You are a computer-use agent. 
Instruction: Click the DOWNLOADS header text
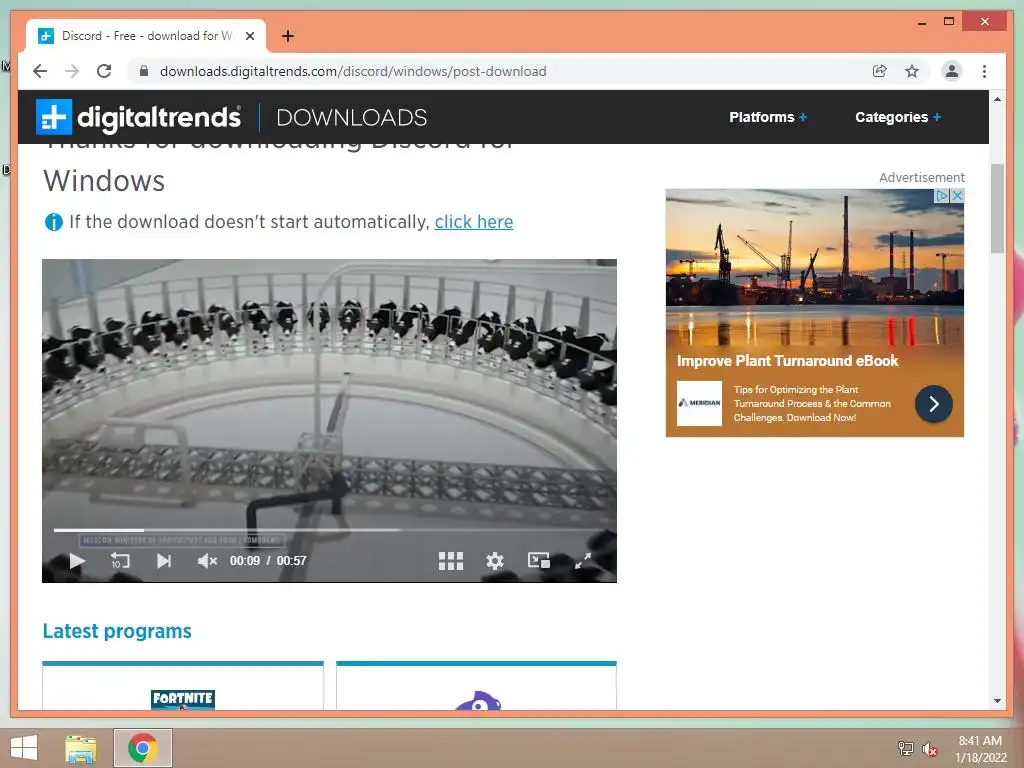pos(351,118)
